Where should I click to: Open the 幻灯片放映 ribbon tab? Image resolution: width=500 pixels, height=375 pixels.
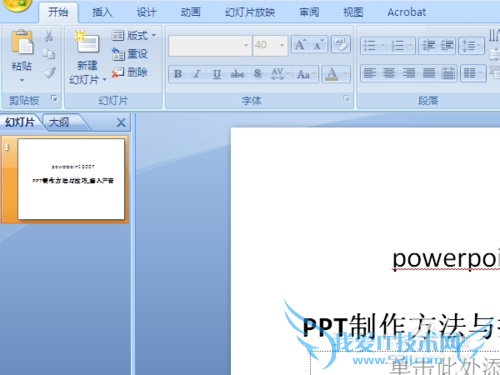click(x=250, y=12)
